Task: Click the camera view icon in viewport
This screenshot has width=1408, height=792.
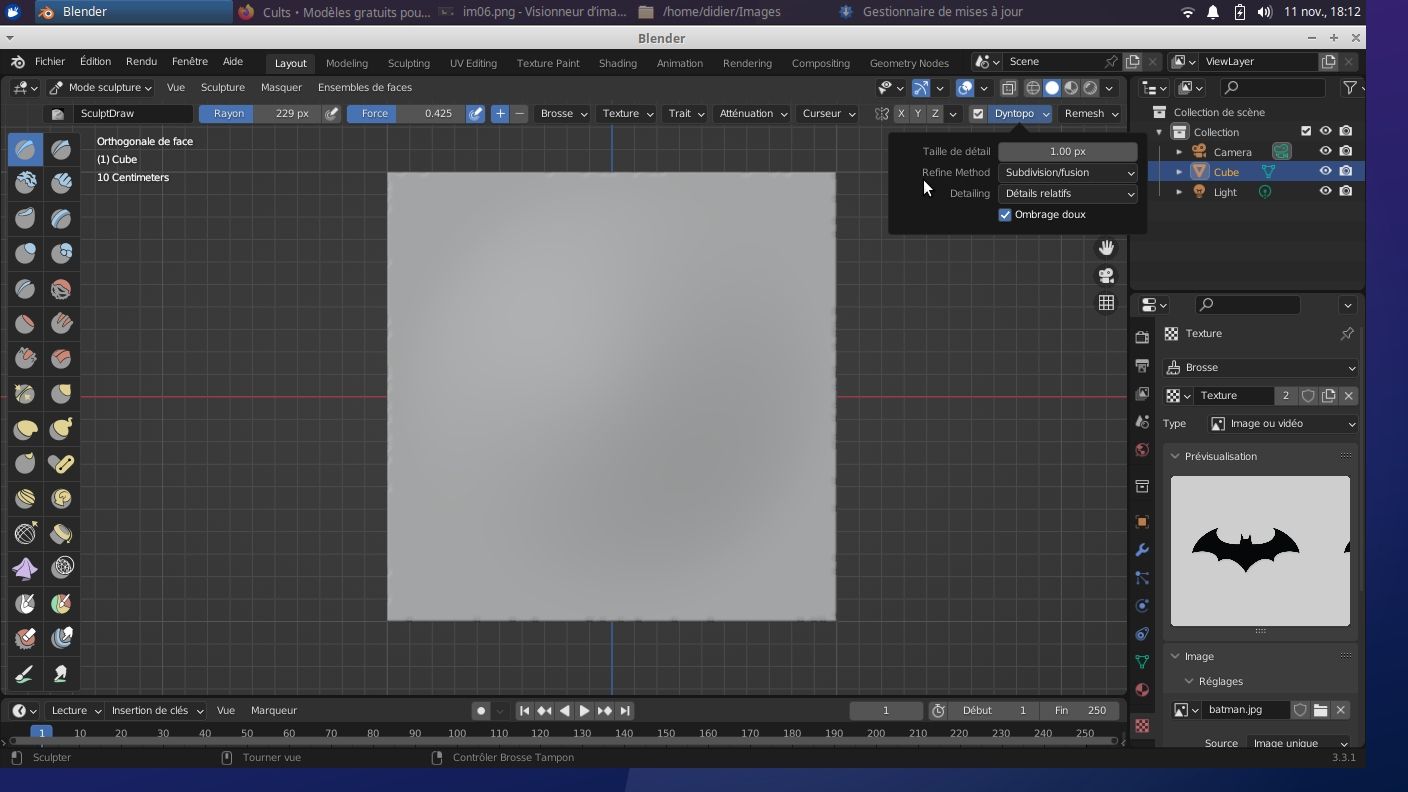Action: pyautogui.click(x=1106, y=275)
